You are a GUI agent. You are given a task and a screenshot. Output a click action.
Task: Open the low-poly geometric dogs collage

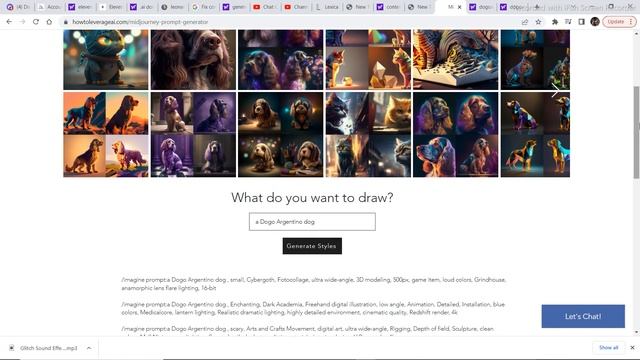tap(535, 134)
